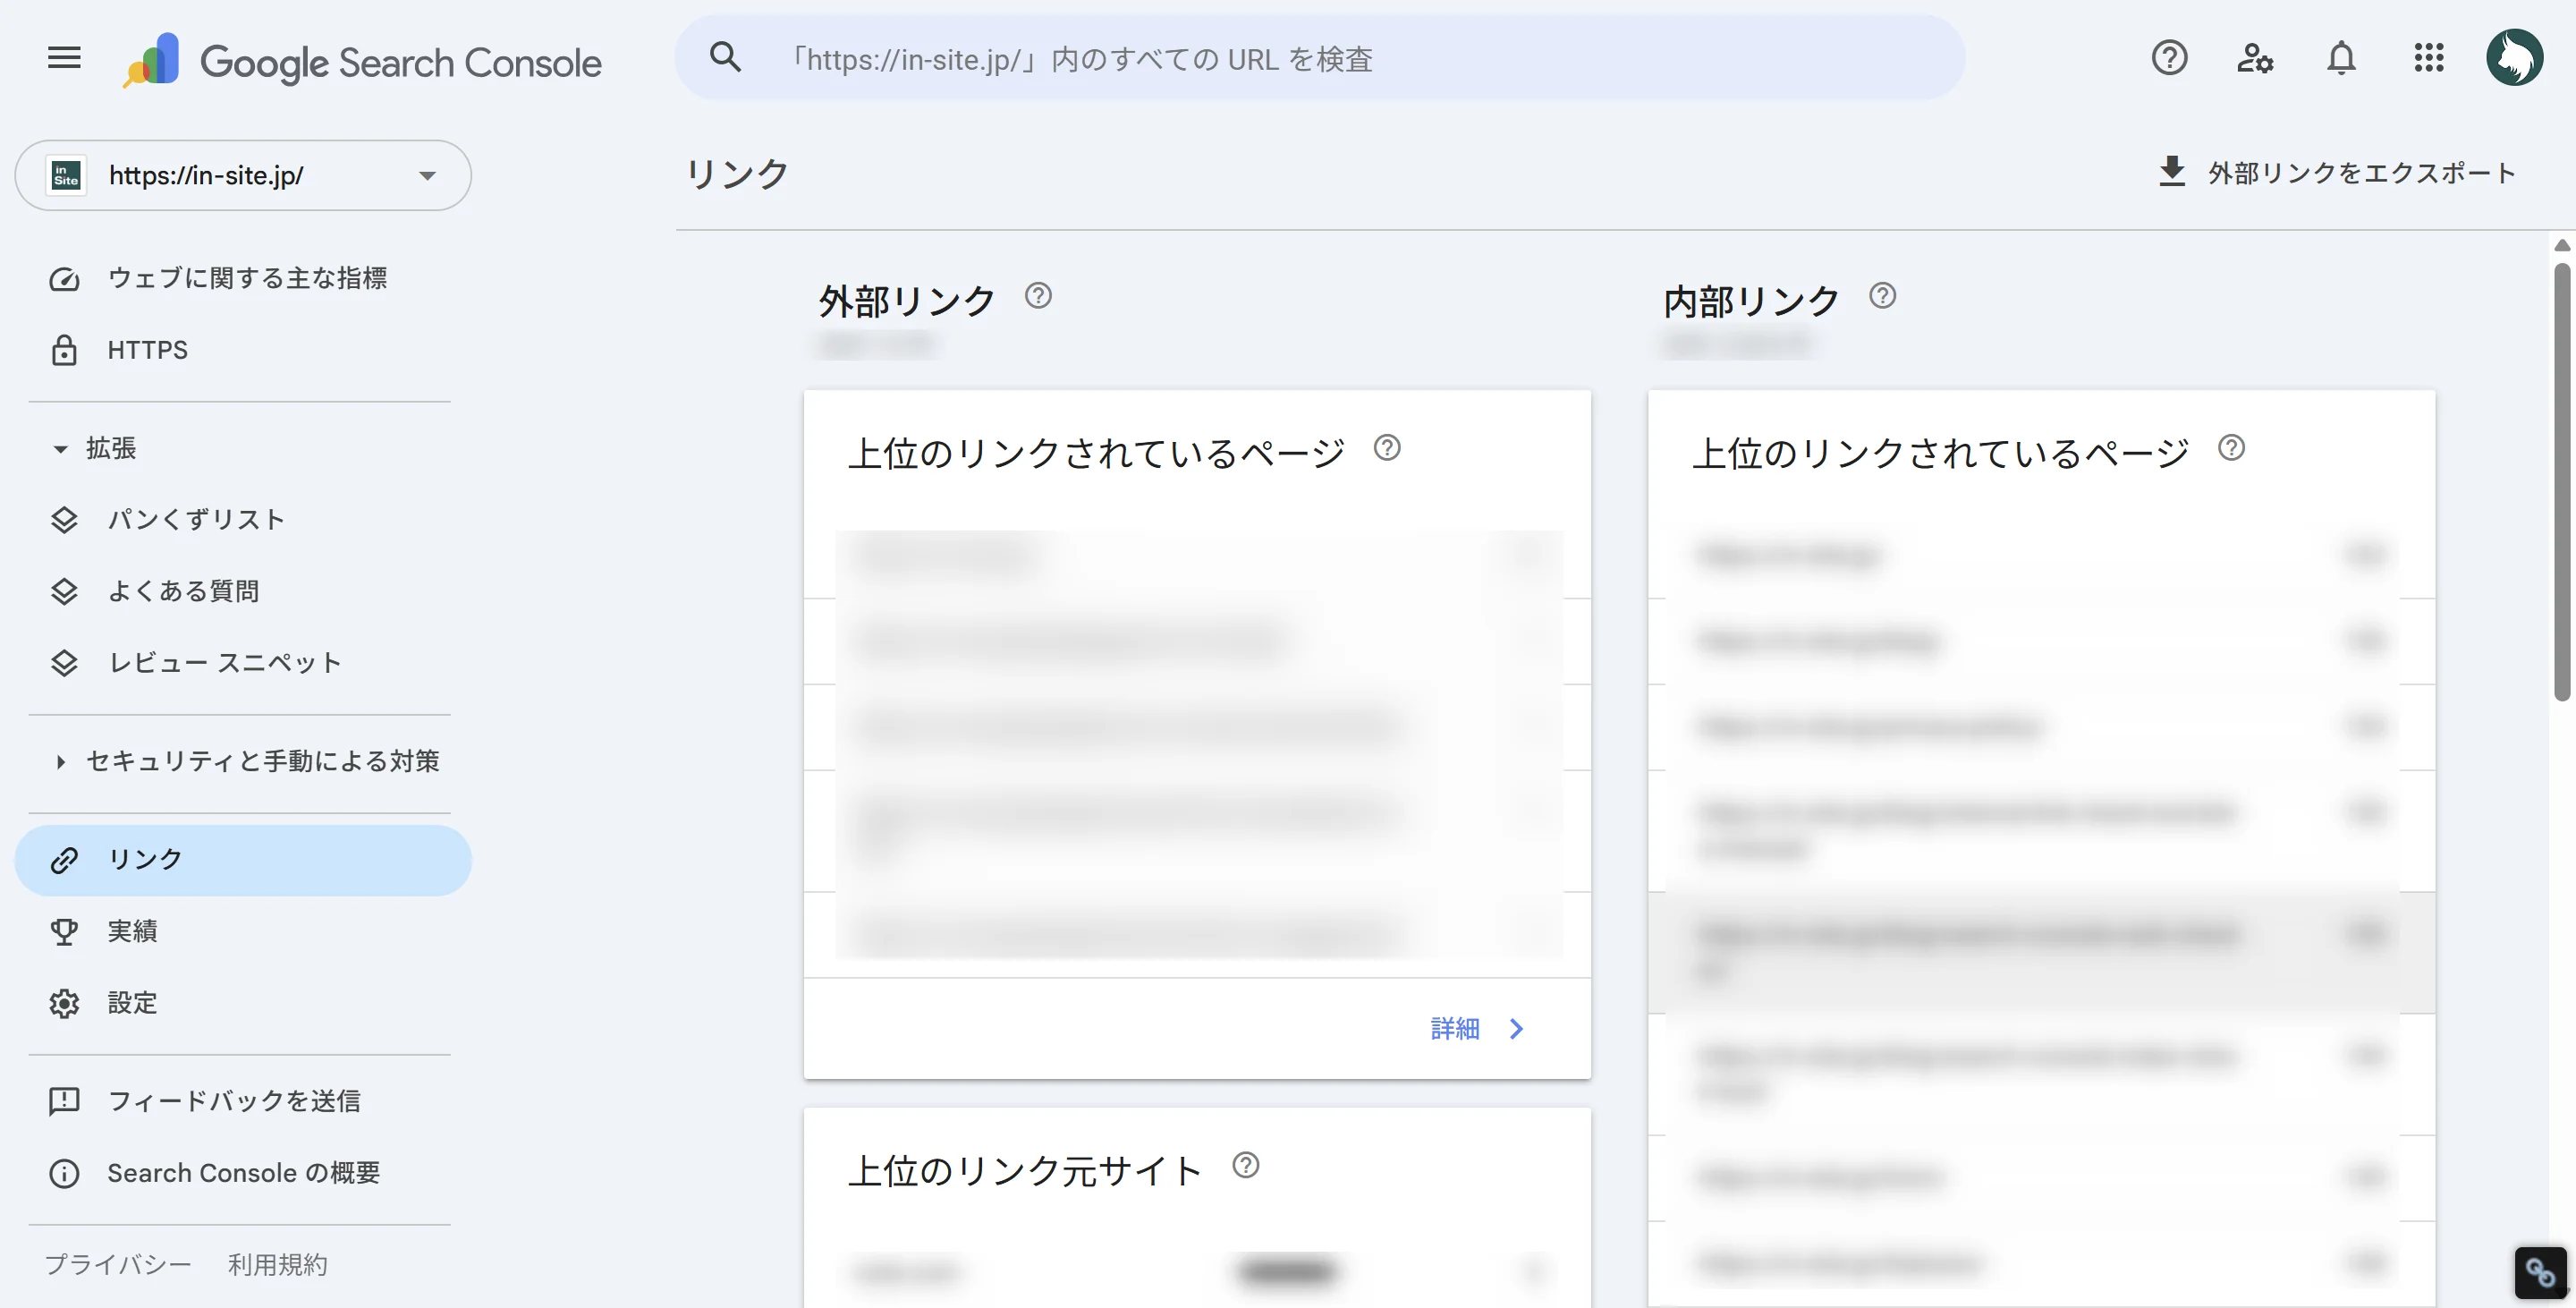Open the パンくずリスト report
2576x1308 pixels.
pos(196,520)
